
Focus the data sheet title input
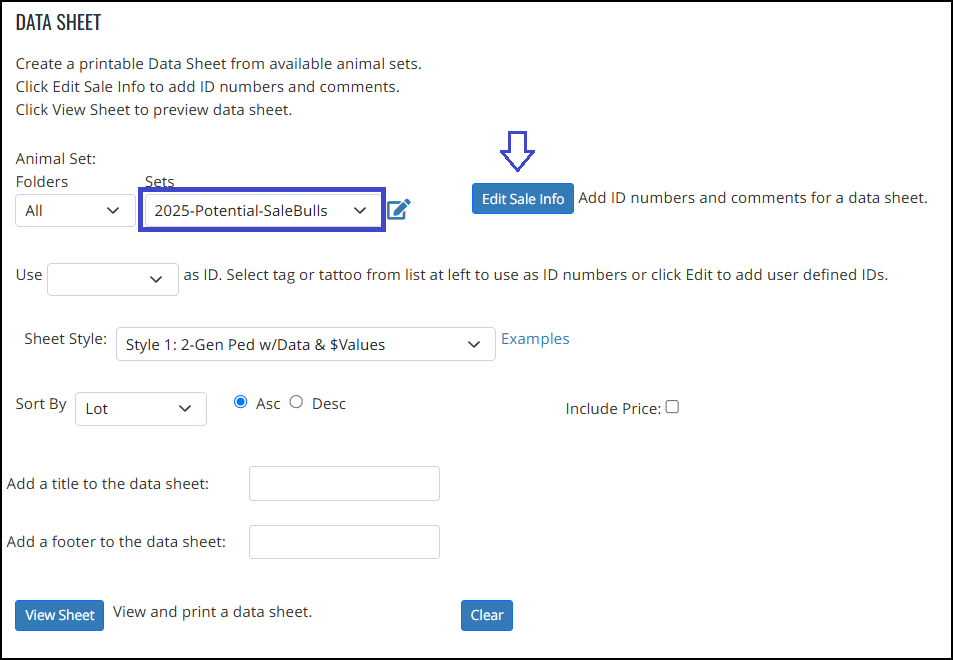click(x=345, y=484)
